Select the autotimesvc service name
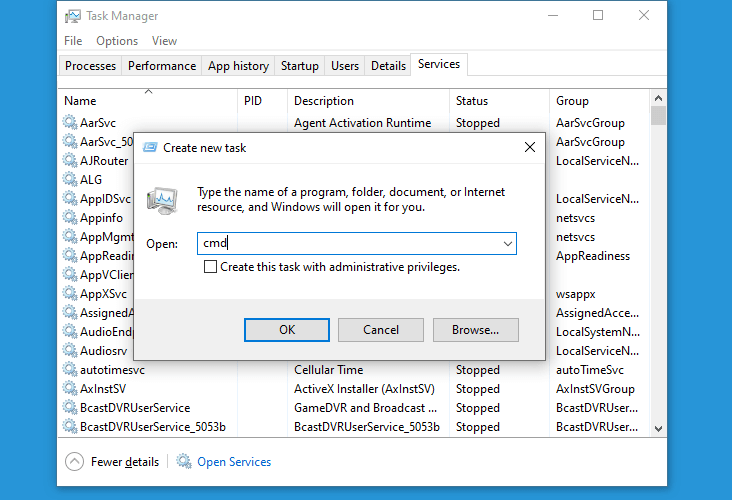732x500 pixels. click(113, 370)
